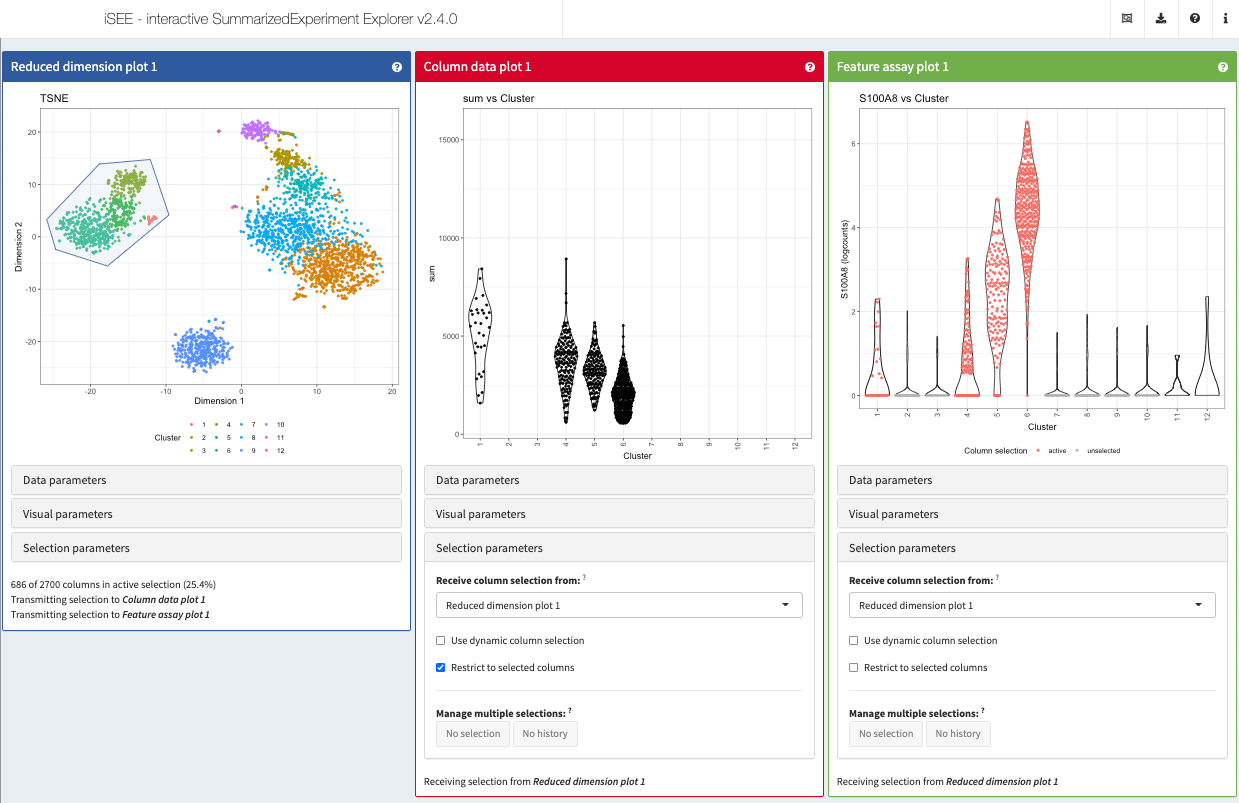The height and width of the screenshot is (803, 1239).
Task: Open the header help question mark menu
Action: pos(1194,19)
